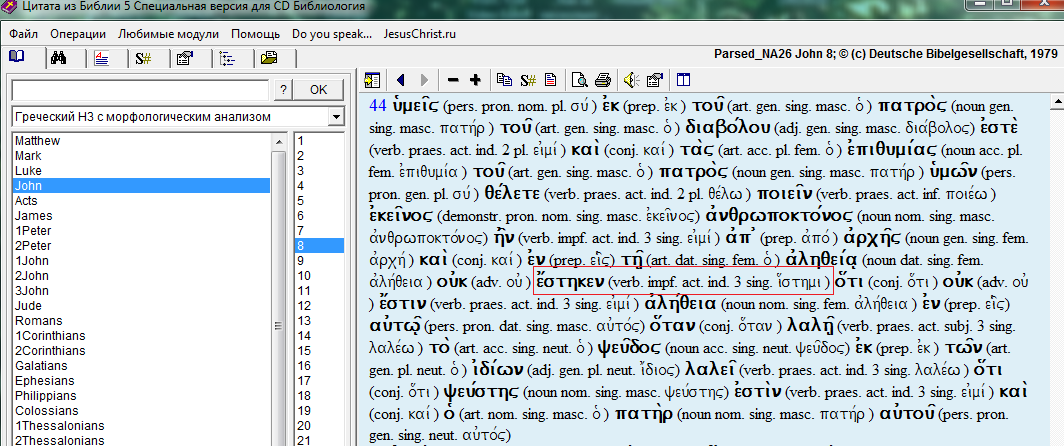Toggle the navigation panel icon
This screenshot has height=446, width=1064.
point(372,80)
